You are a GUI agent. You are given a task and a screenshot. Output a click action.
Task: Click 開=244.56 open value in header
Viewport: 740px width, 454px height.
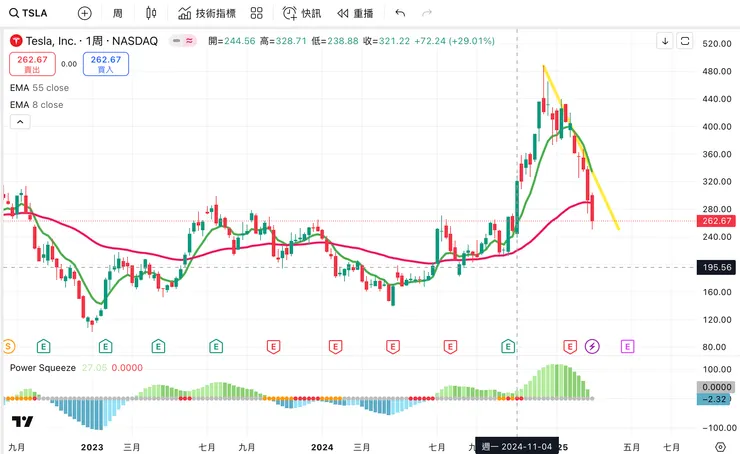click(232, 41)
